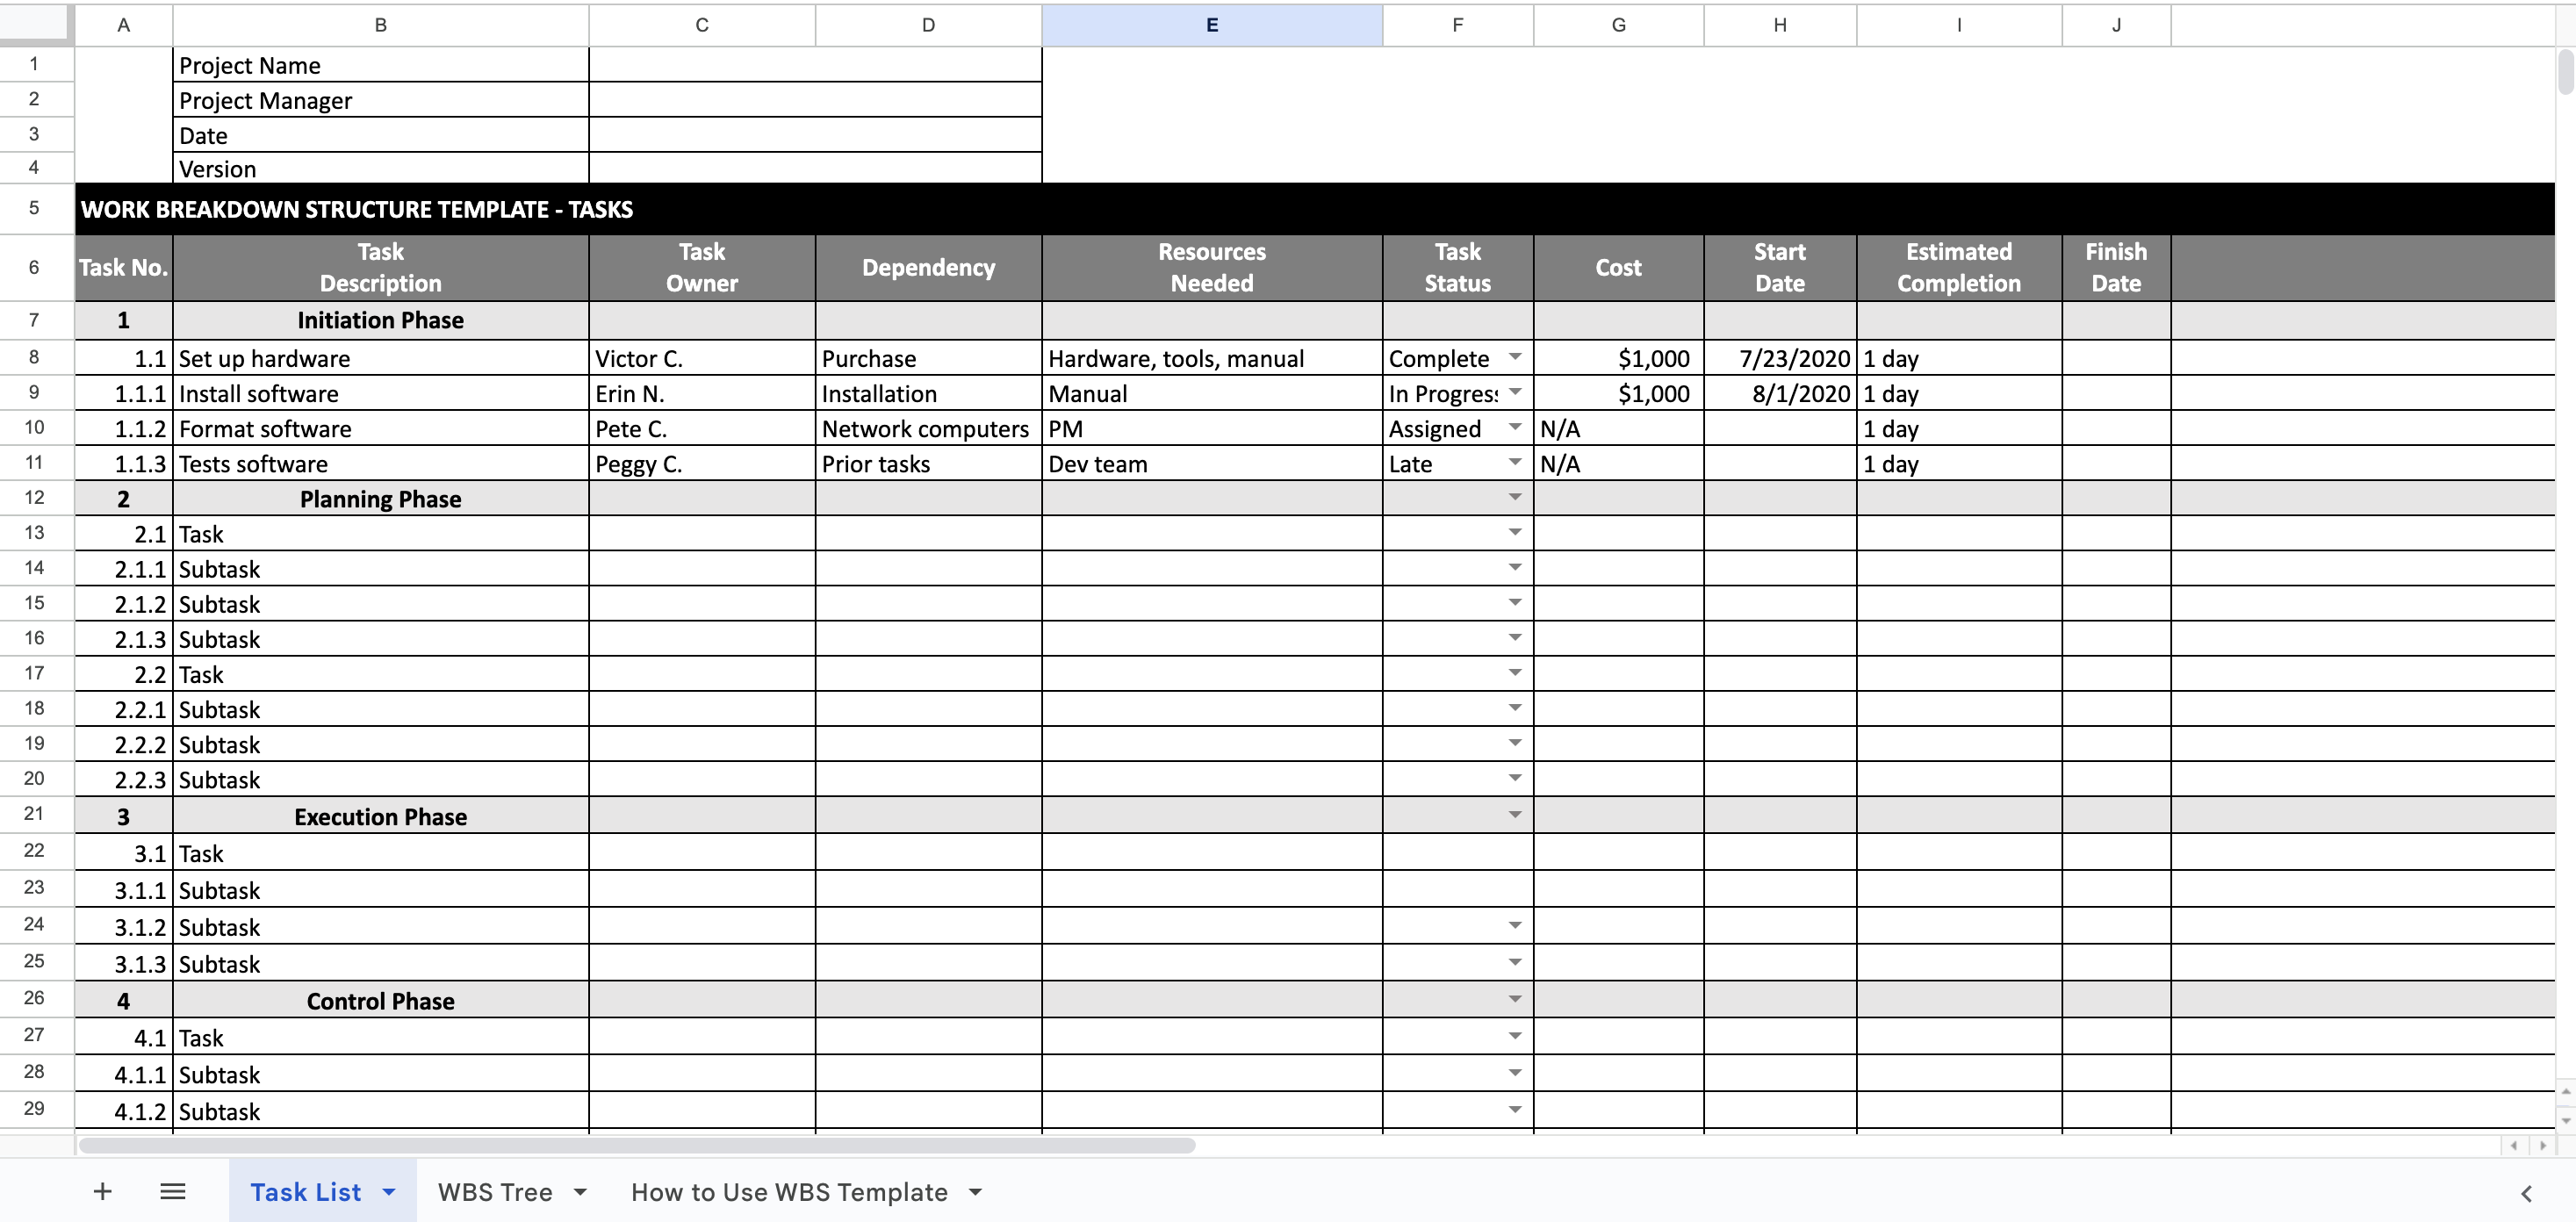Click vertical scrollbar thumb at top right
The height and width of the screenshot is (1222, 2576).
(x=2565, y=70)
